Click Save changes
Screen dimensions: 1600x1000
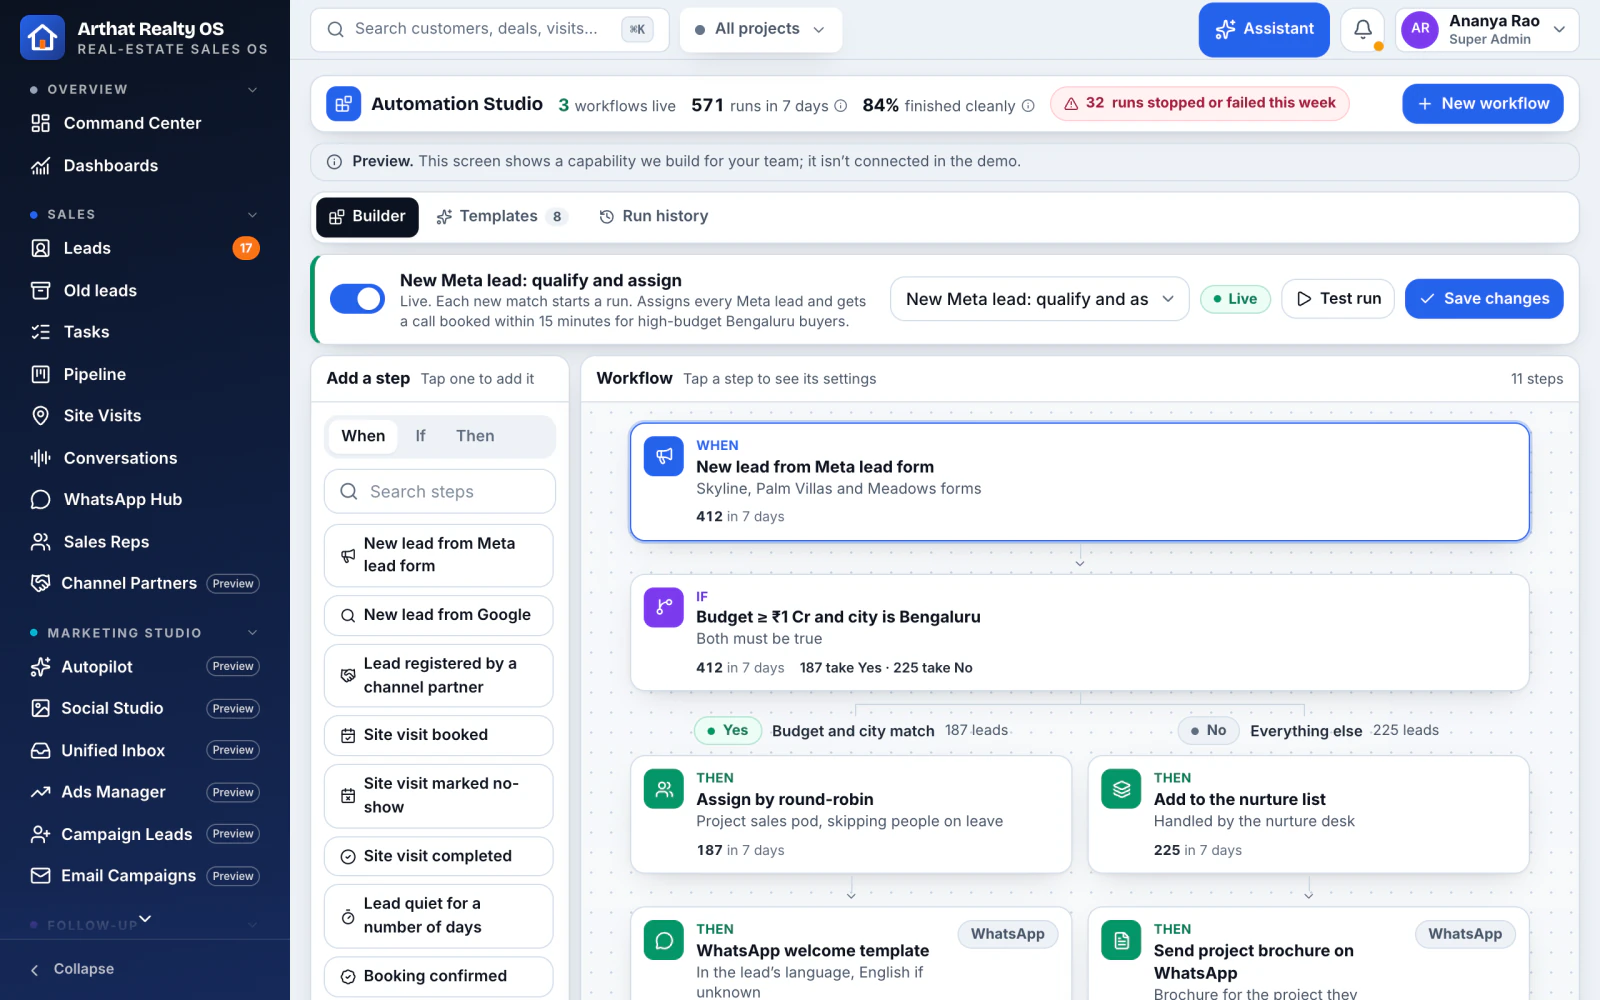1484,299
